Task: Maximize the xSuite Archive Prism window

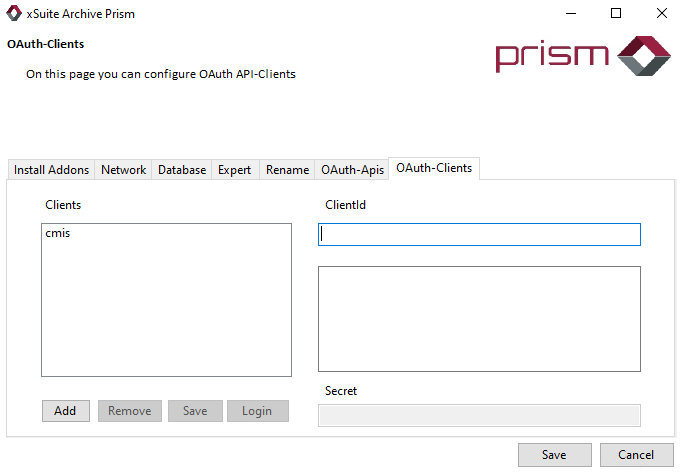Action: click(616, 14)
